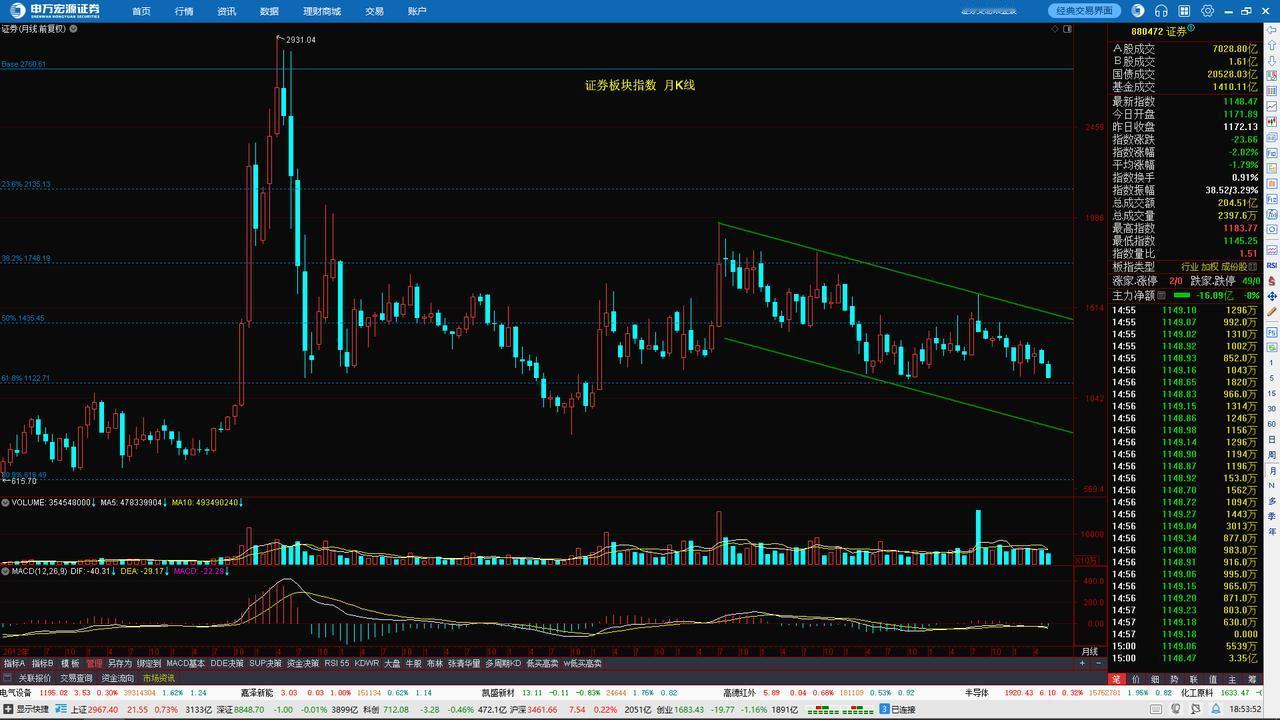The image size is (1280, 720).
Task: Open the 交易 menu
Action: 374,11
